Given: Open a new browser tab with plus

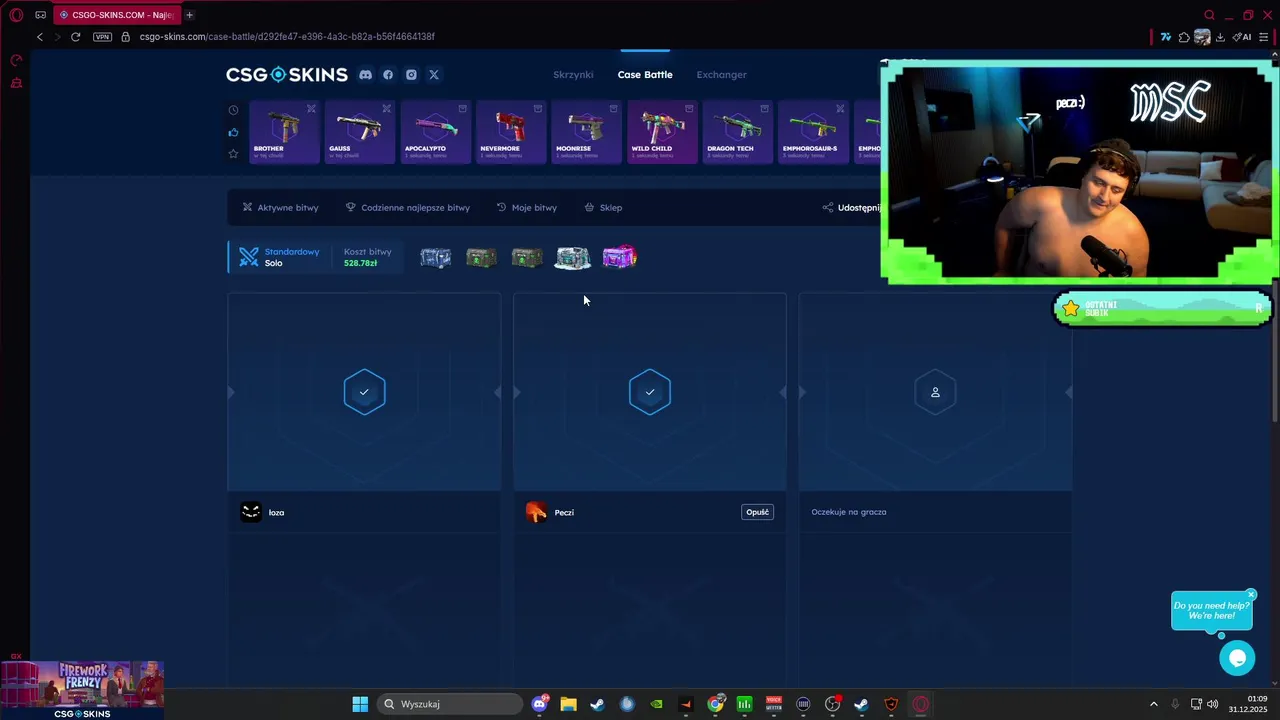Looking at the screenshot, I should click(189, 15).
